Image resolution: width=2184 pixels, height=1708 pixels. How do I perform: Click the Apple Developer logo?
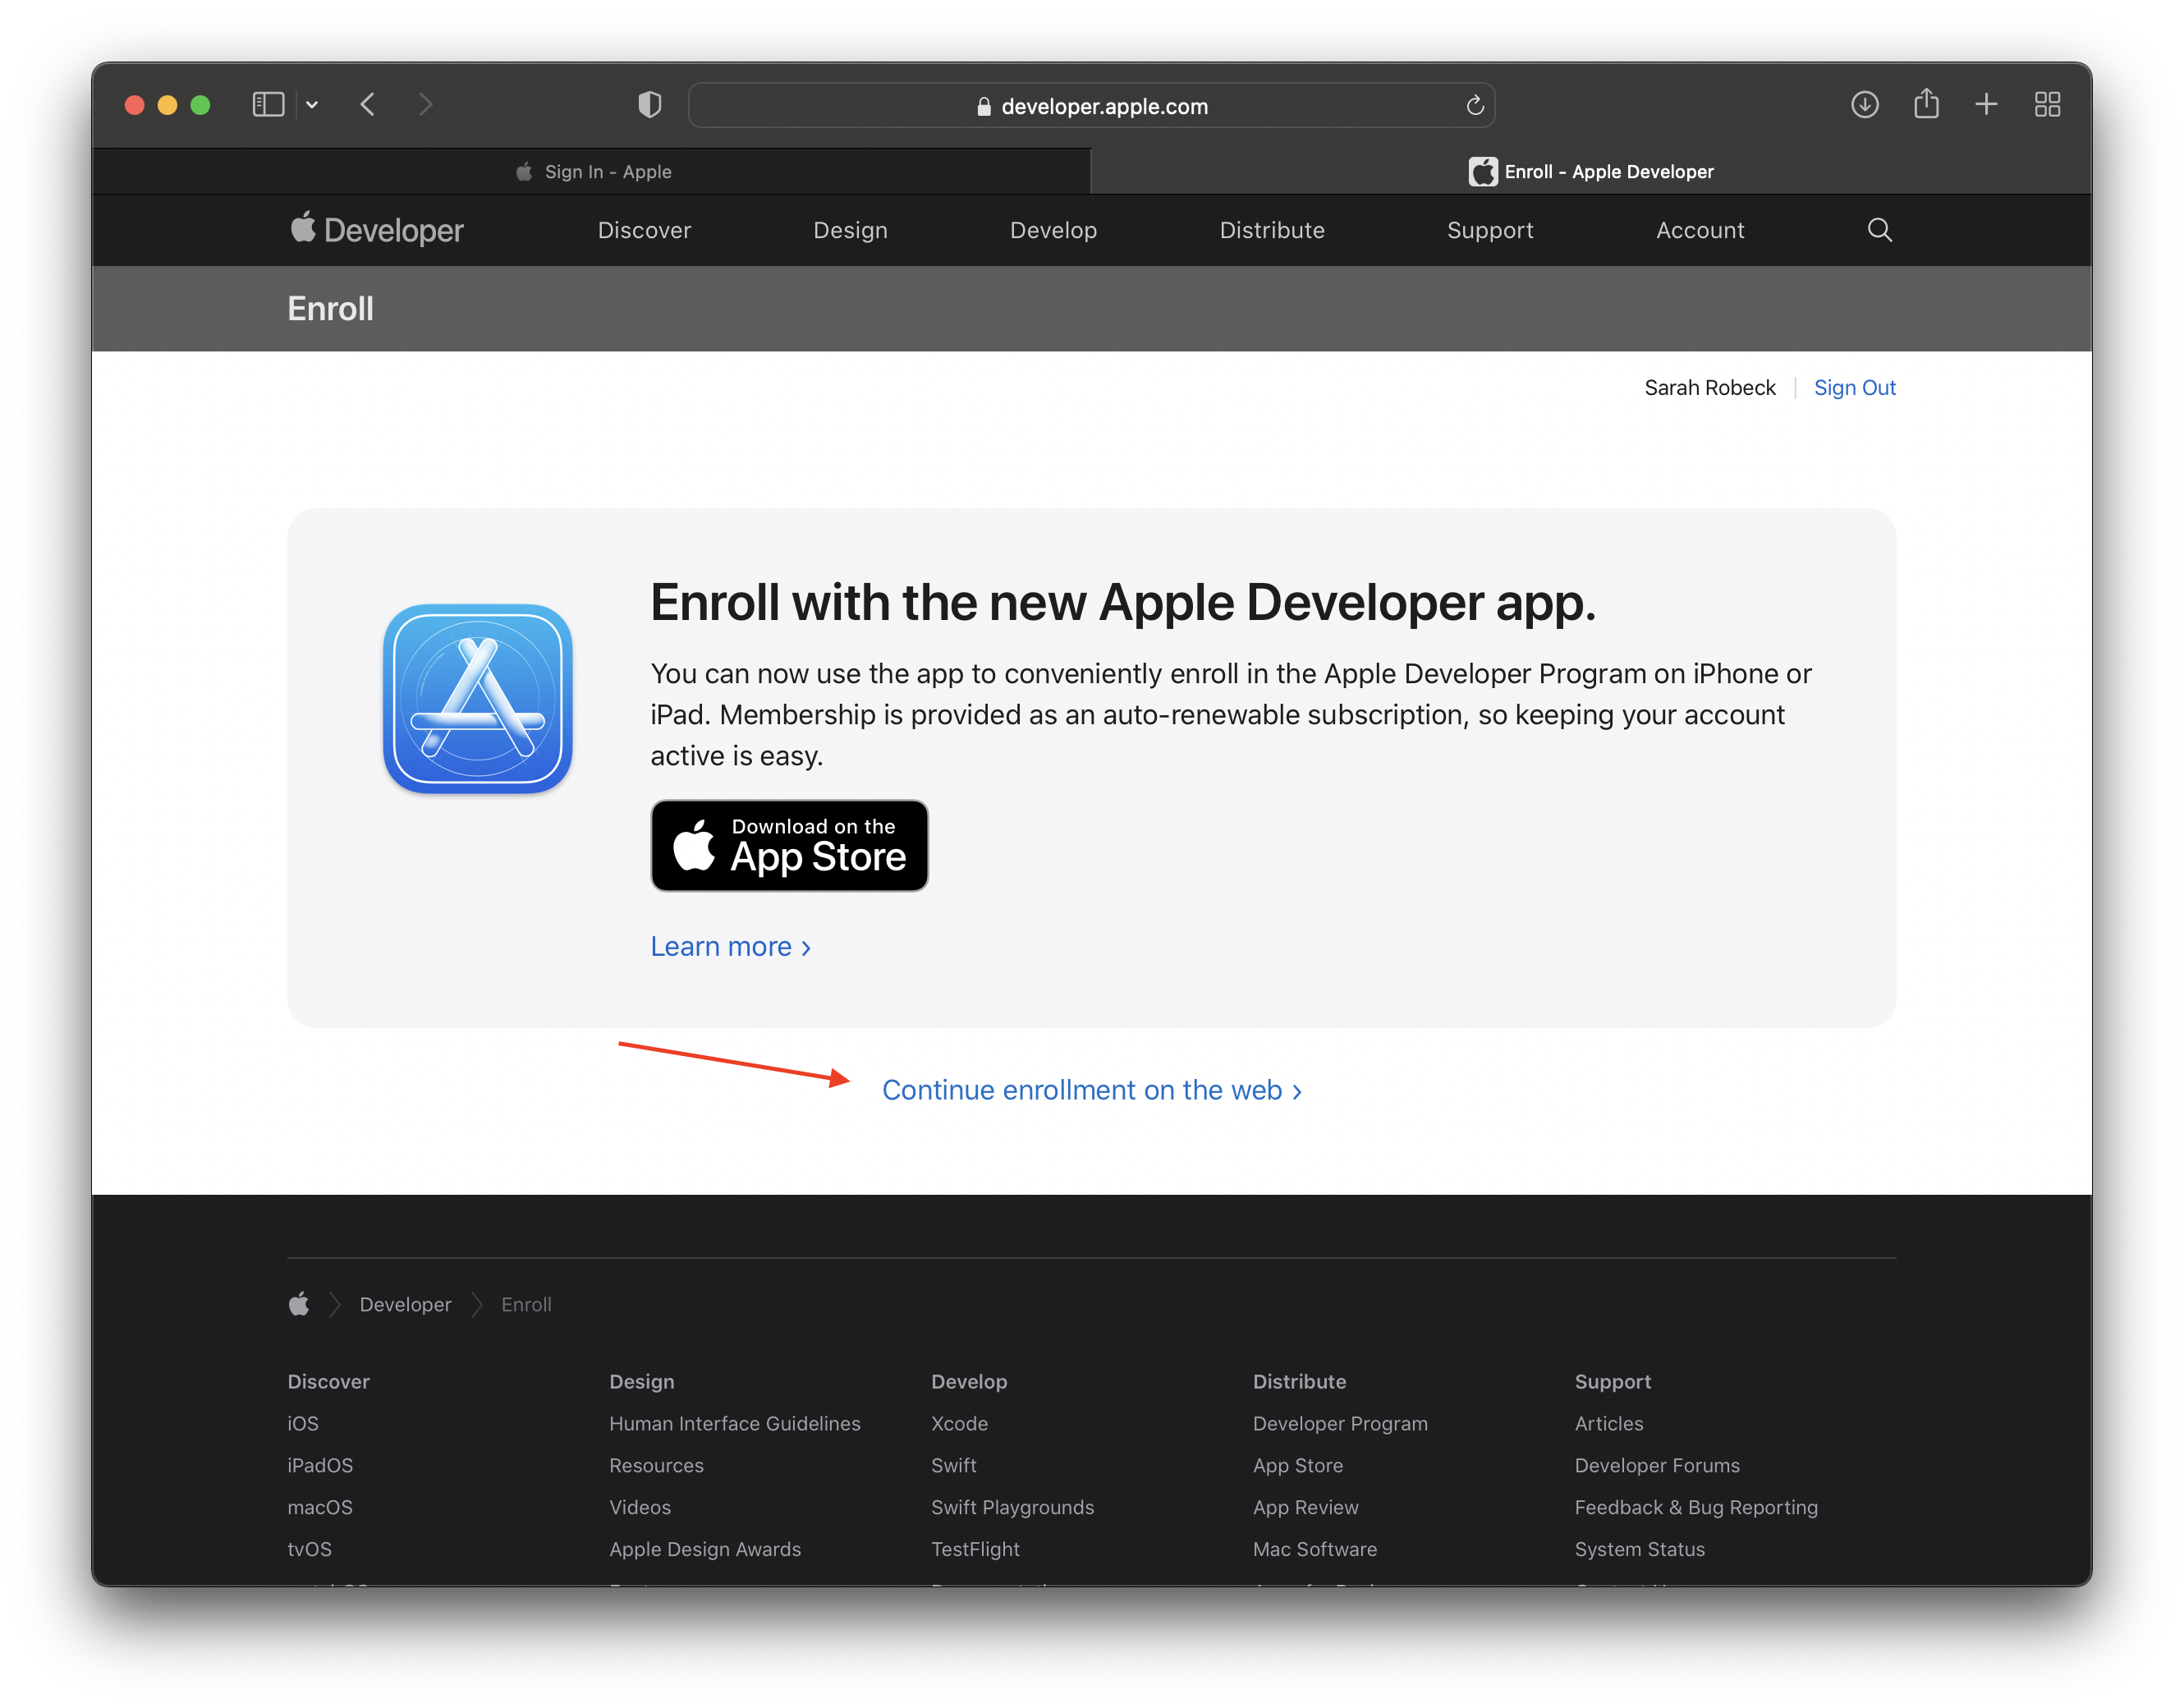pyautogui.click(x=377, y=230)
